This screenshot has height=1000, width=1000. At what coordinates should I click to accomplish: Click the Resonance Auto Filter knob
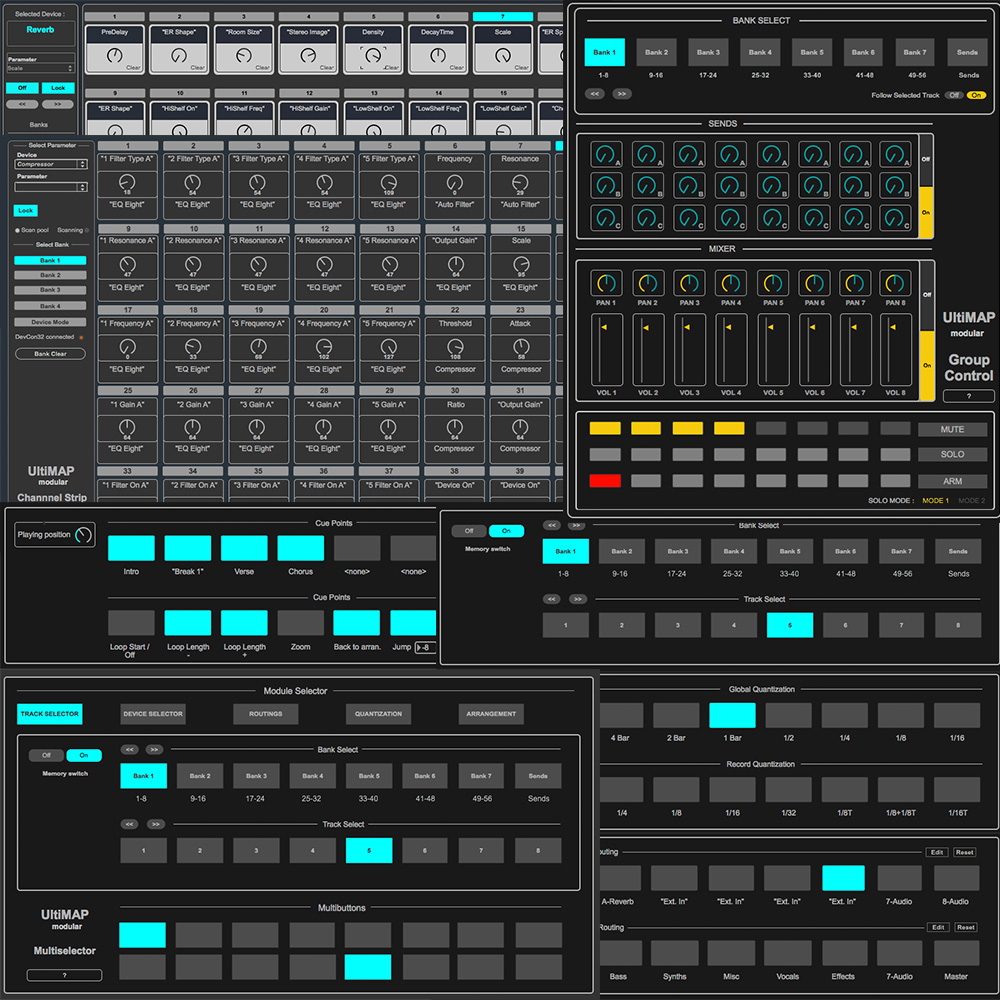click(520, 182)
